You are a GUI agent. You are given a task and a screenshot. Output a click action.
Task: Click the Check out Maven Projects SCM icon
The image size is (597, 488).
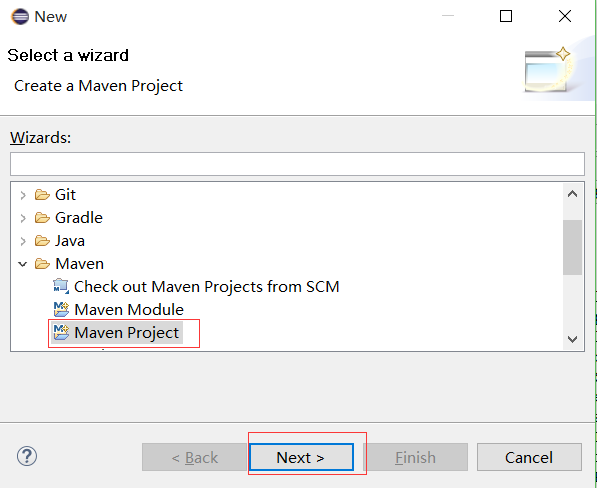point(61,286)
